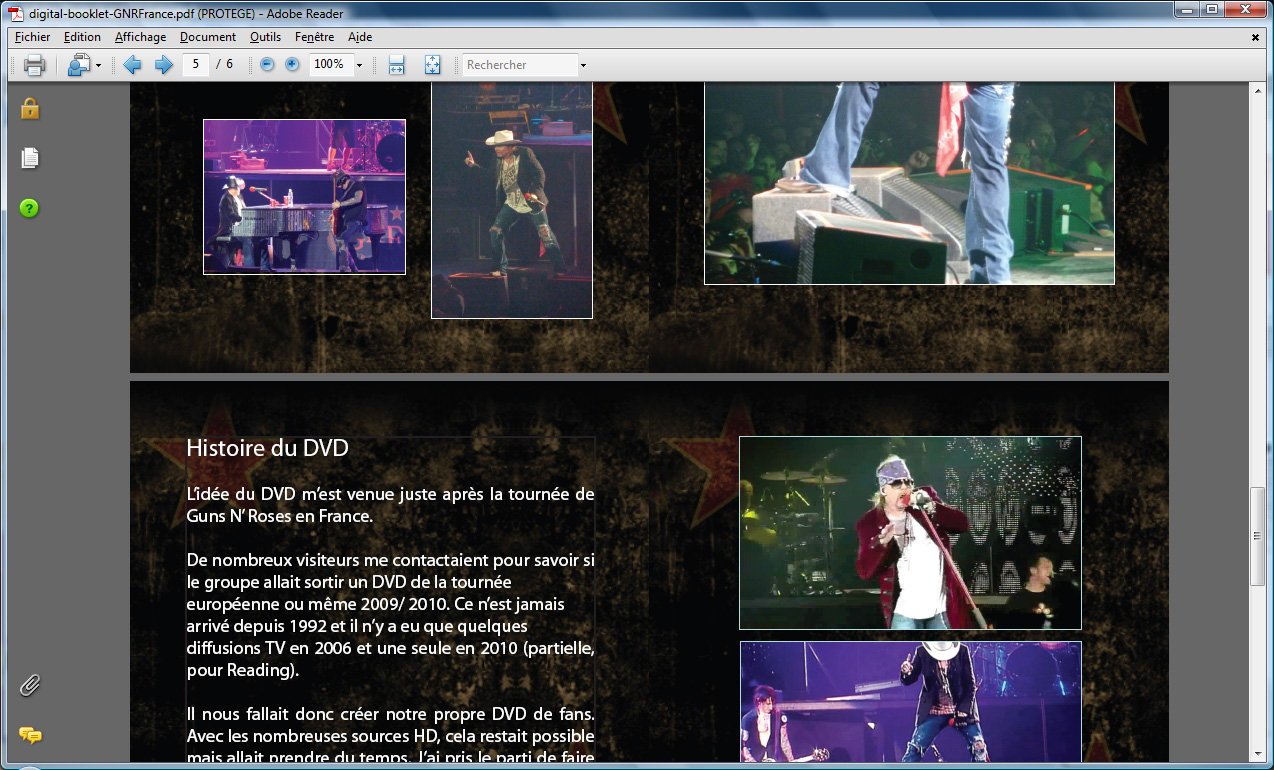Viewport: 1274px width, 770px height.
Task: Click the '/ 6' total pages label
Action: point(225,64)
